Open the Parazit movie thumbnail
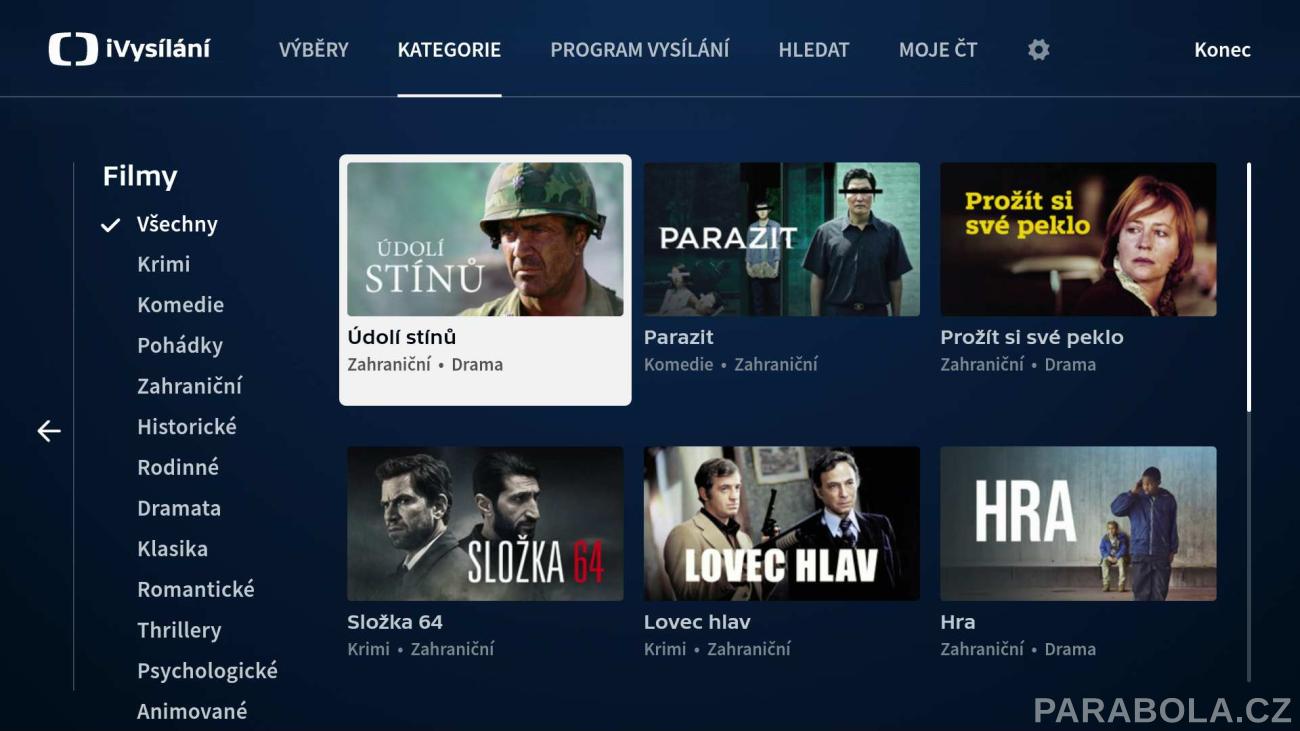Image resolution: width=1300 pixels, height=731 pixels. (x=782, y=239)
